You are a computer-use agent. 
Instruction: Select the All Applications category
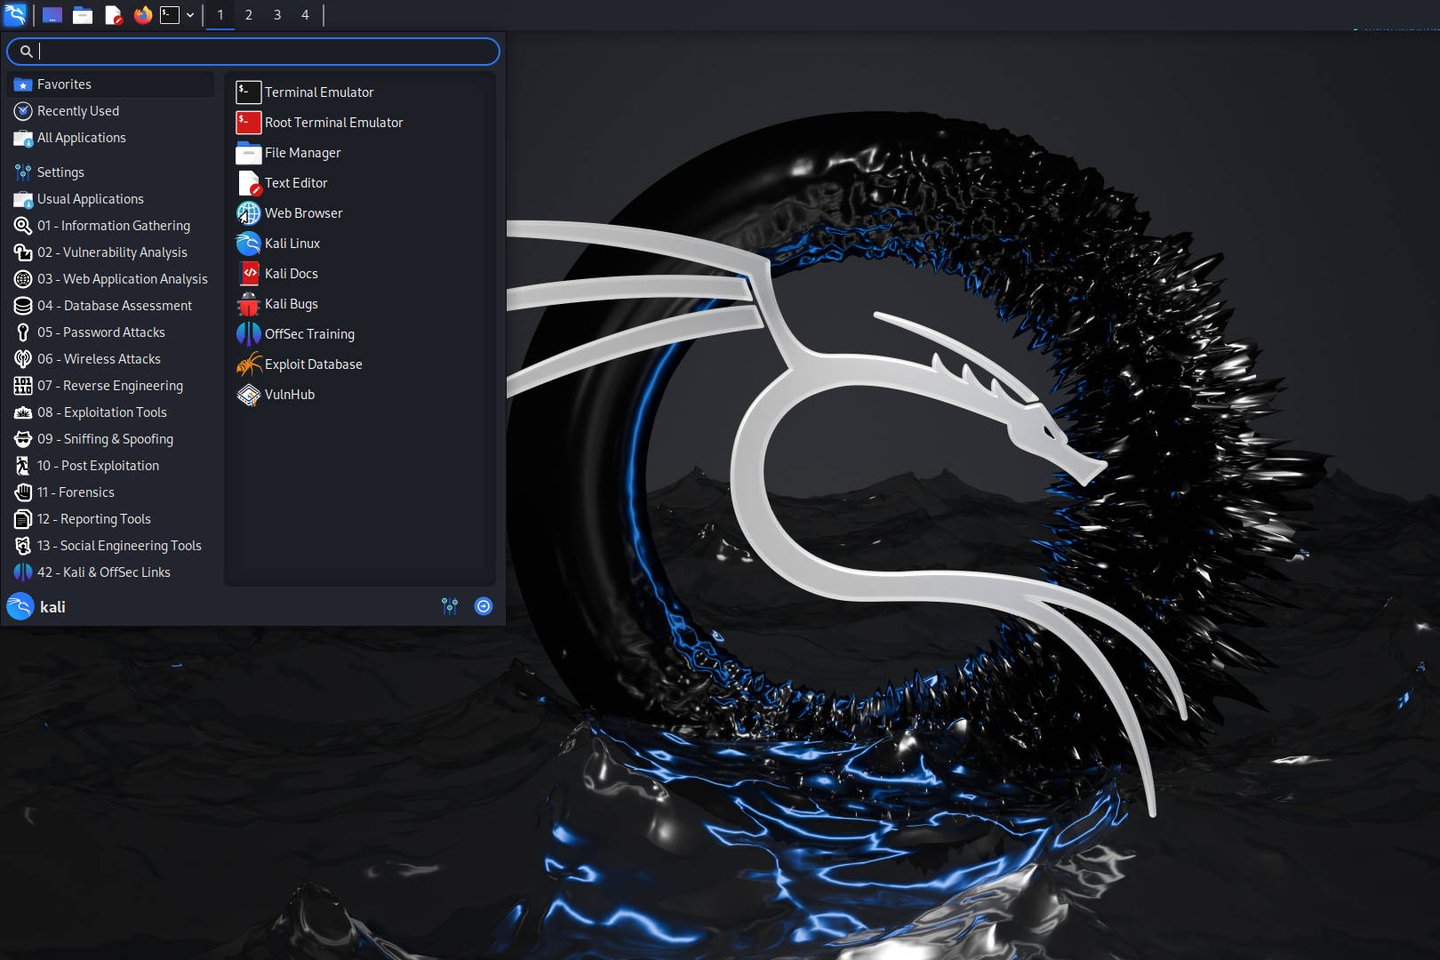110,138
